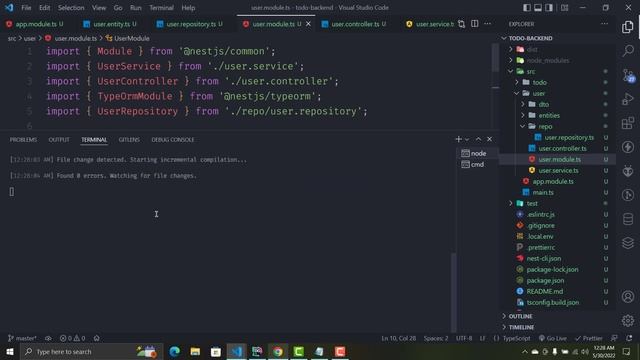The height and width of the screenshot is (360, 640).
Task: Switch to the Problems panel tab
Action: 23,140
